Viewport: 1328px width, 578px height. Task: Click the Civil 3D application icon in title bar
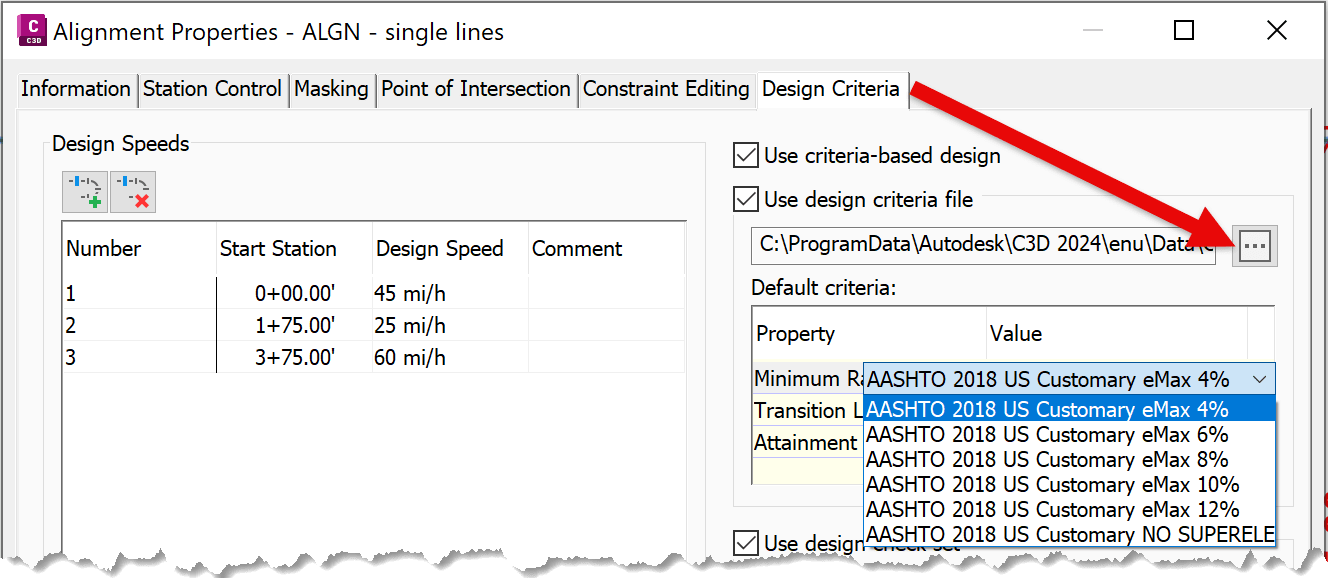coord(31,32)
